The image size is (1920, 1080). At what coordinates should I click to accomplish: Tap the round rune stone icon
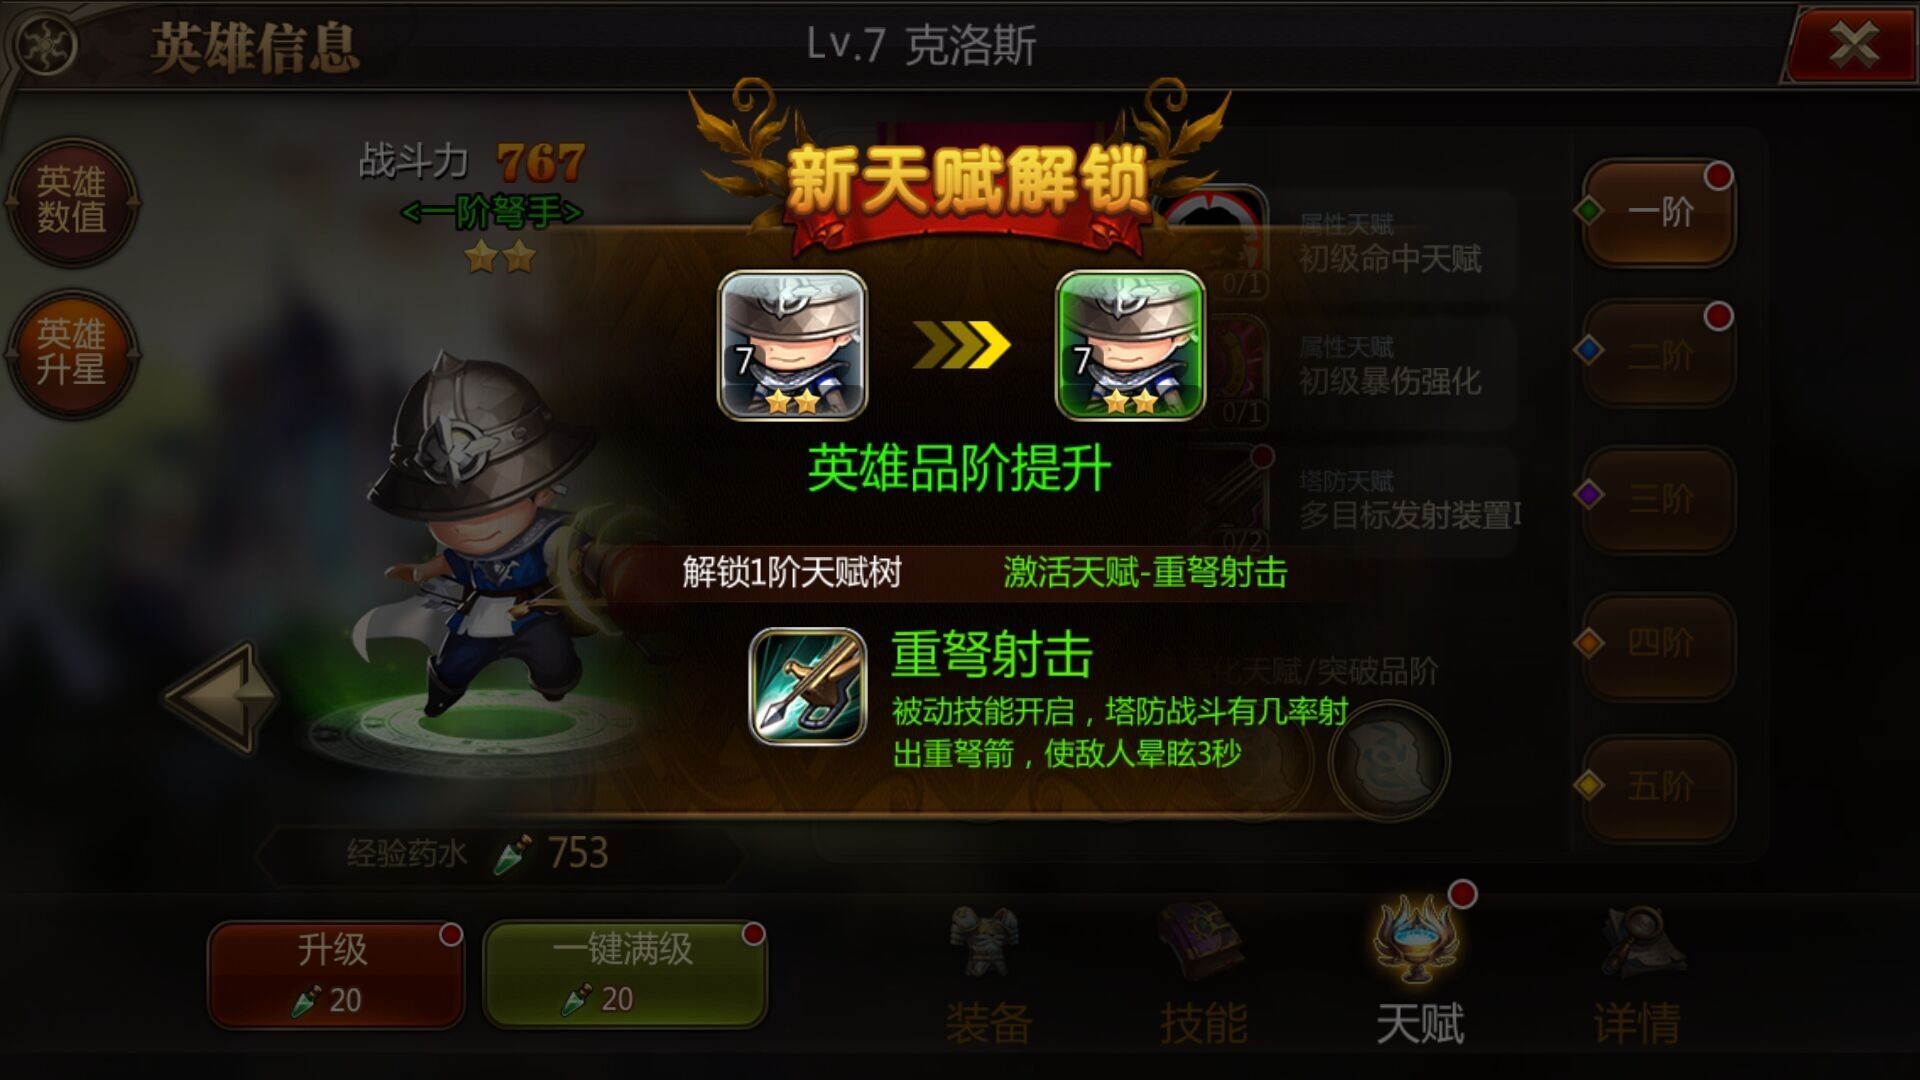click(x=1390, y=761)
